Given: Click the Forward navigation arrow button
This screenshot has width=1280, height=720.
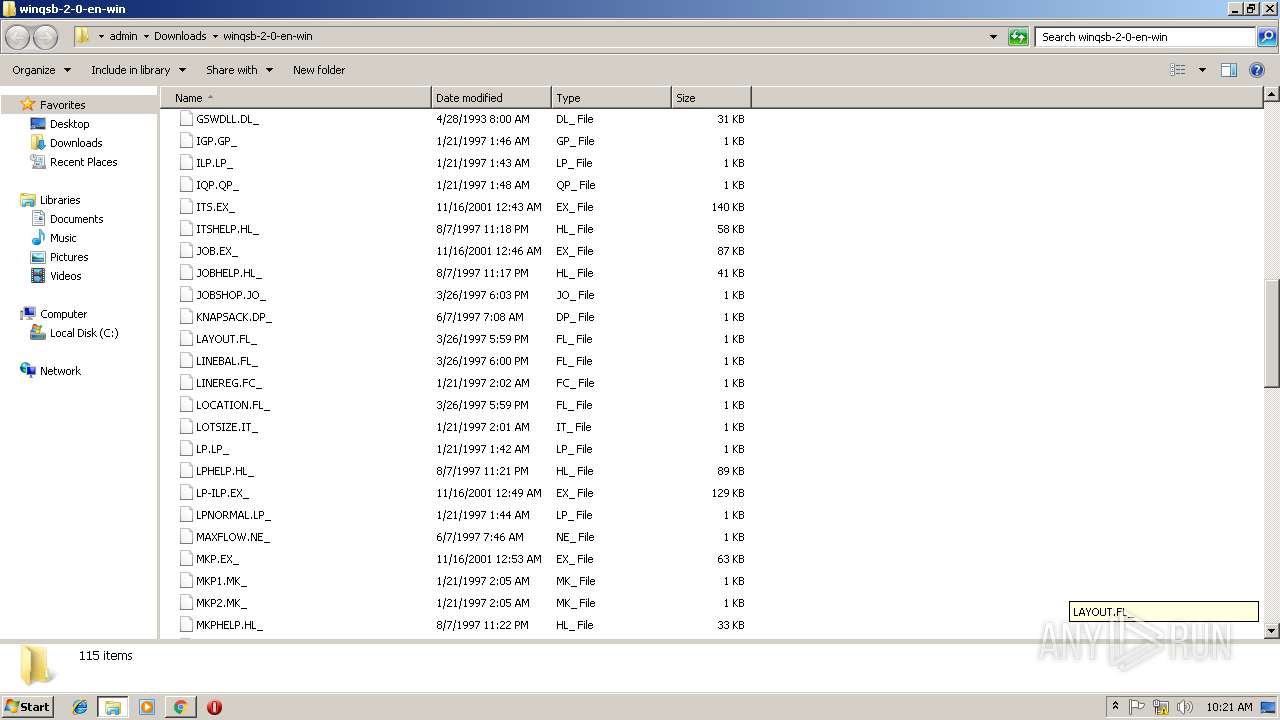Looking at the screenshot, I should [x=45, y=37].
